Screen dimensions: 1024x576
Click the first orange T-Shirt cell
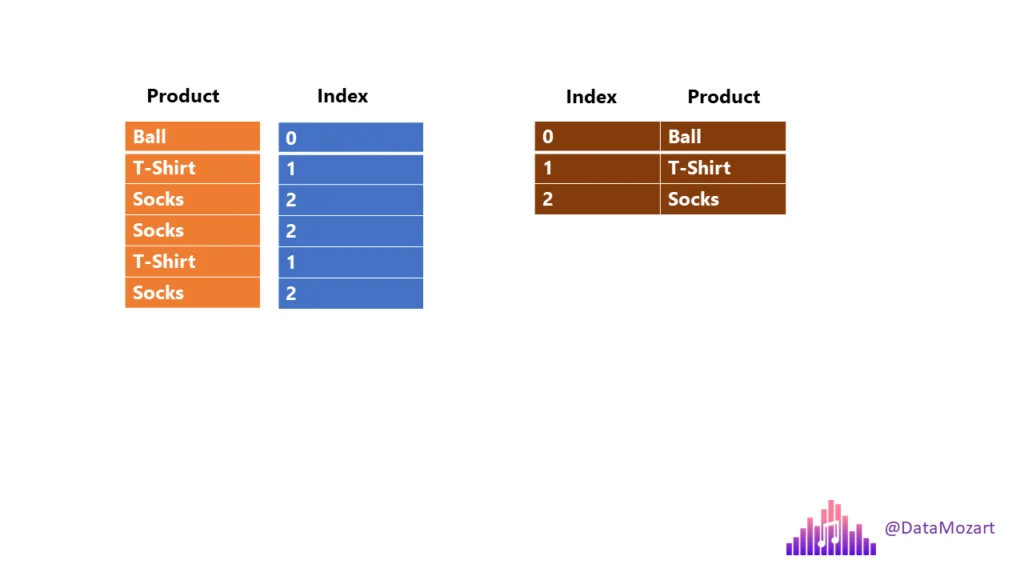[192, 168]
